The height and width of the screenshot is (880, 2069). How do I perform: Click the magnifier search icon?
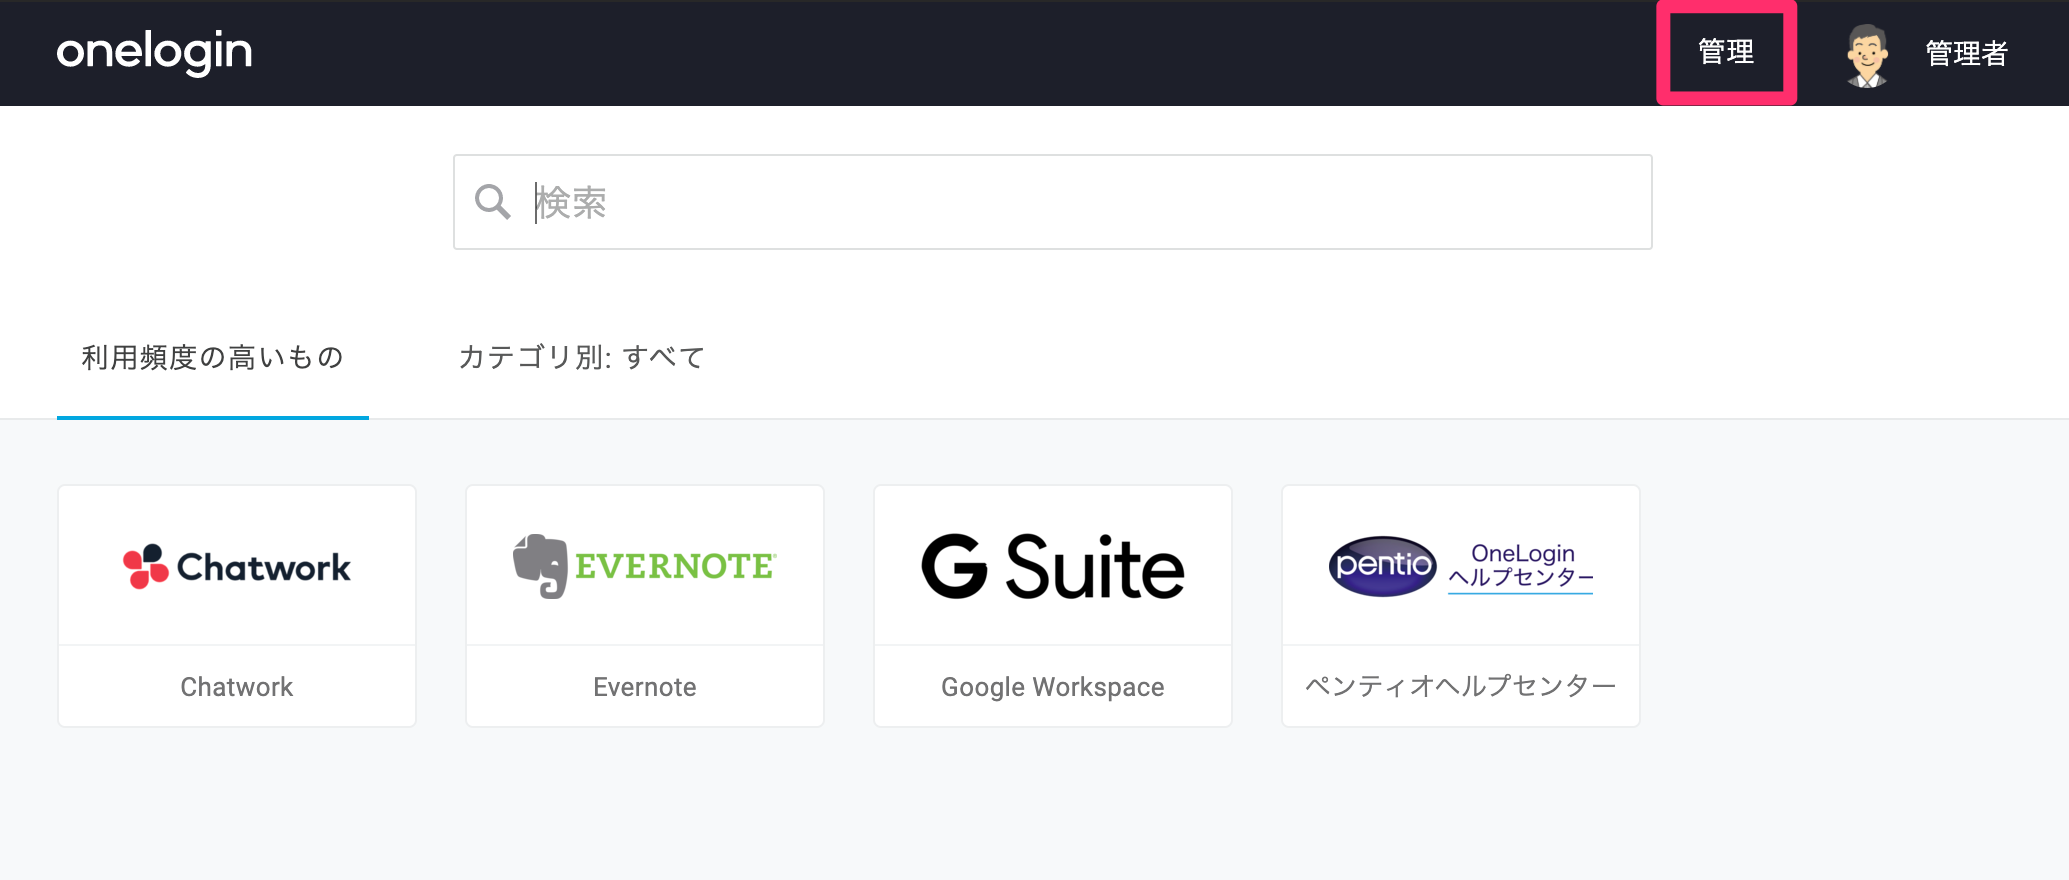[492, 202]
